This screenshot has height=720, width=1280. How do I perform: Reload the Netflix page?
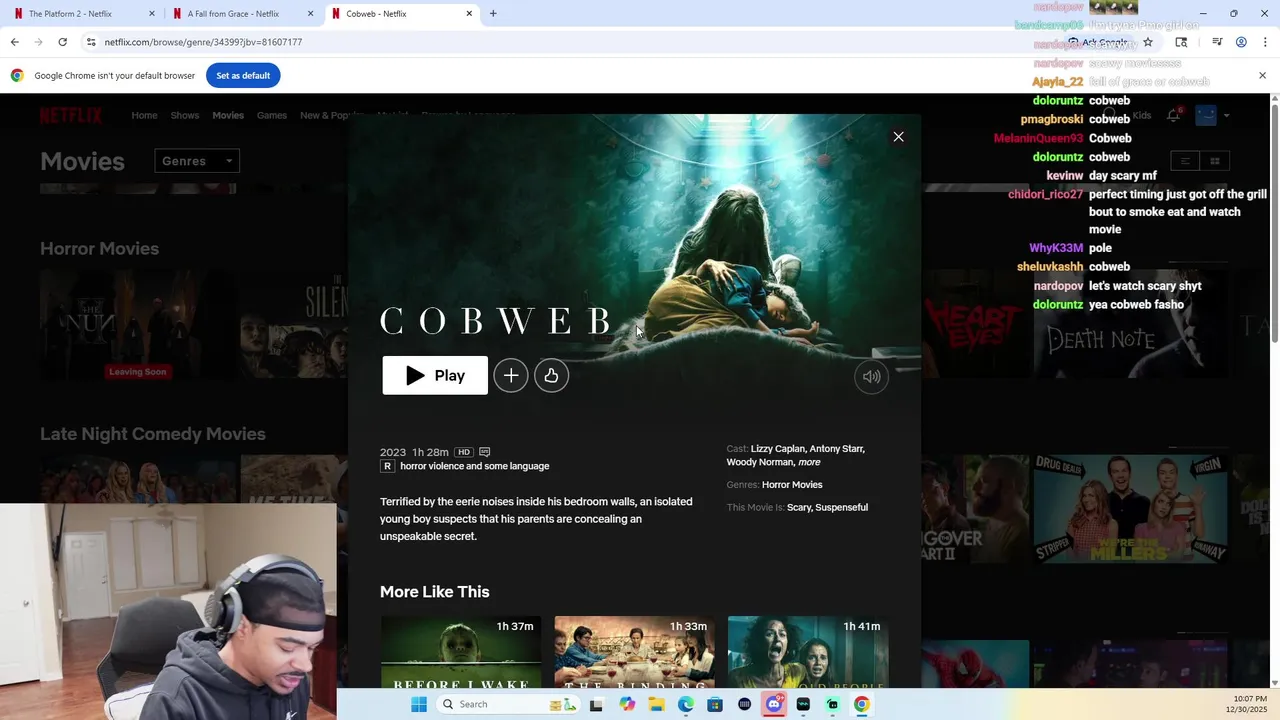(x=62, y=42)
